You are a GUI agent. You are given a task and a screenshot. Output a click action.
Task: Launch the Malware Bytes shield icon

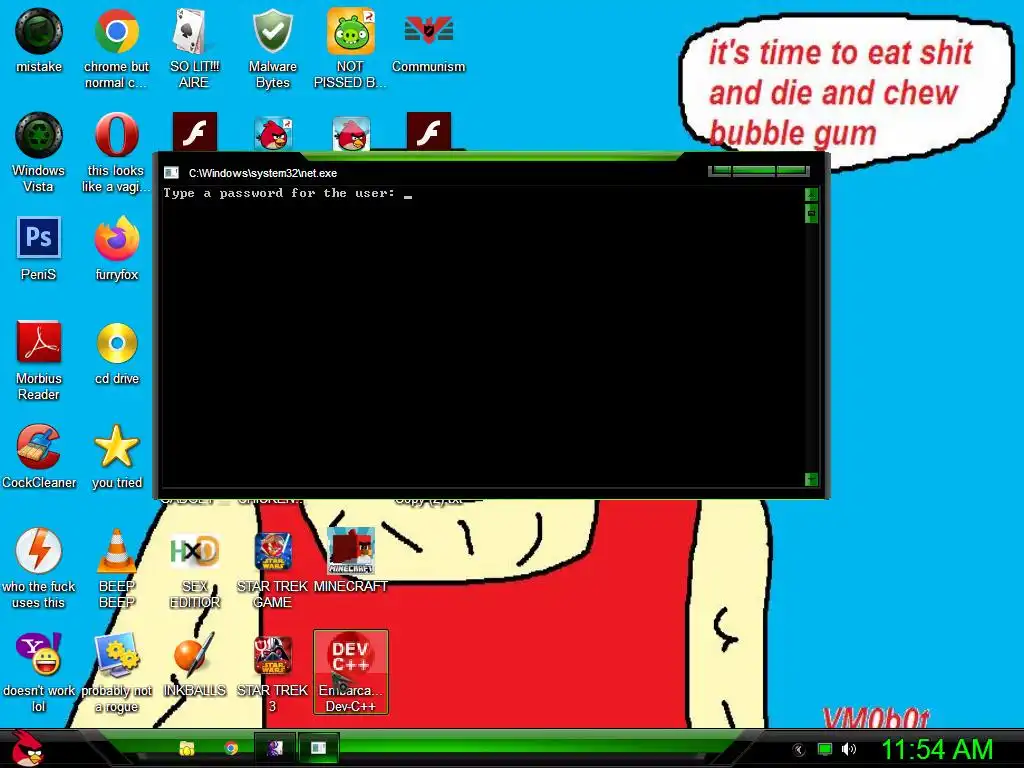[x=272, y=48]
